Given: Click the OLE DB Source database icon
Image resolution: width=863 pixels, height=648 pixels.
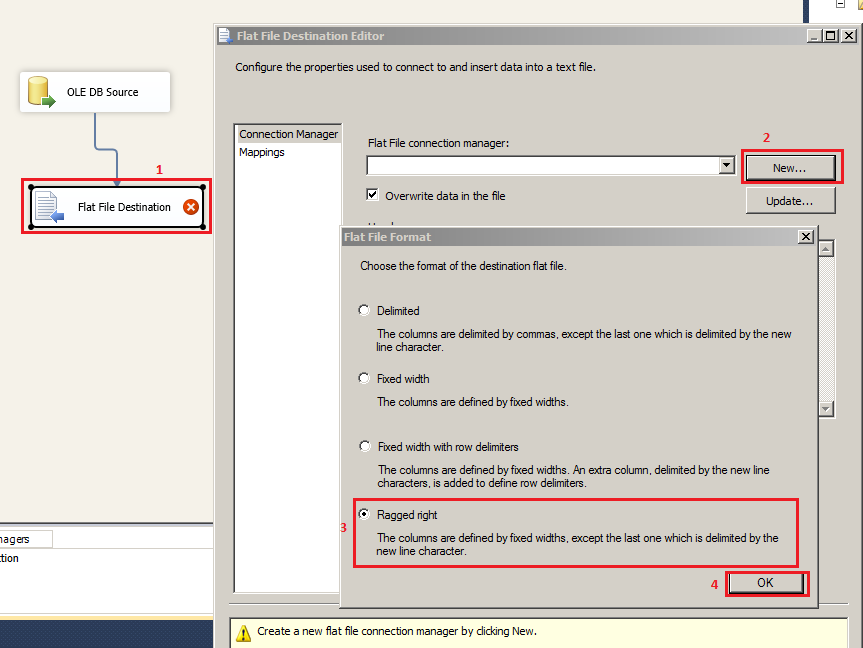Looking at the screenshot, I should (x=42, y=92).
